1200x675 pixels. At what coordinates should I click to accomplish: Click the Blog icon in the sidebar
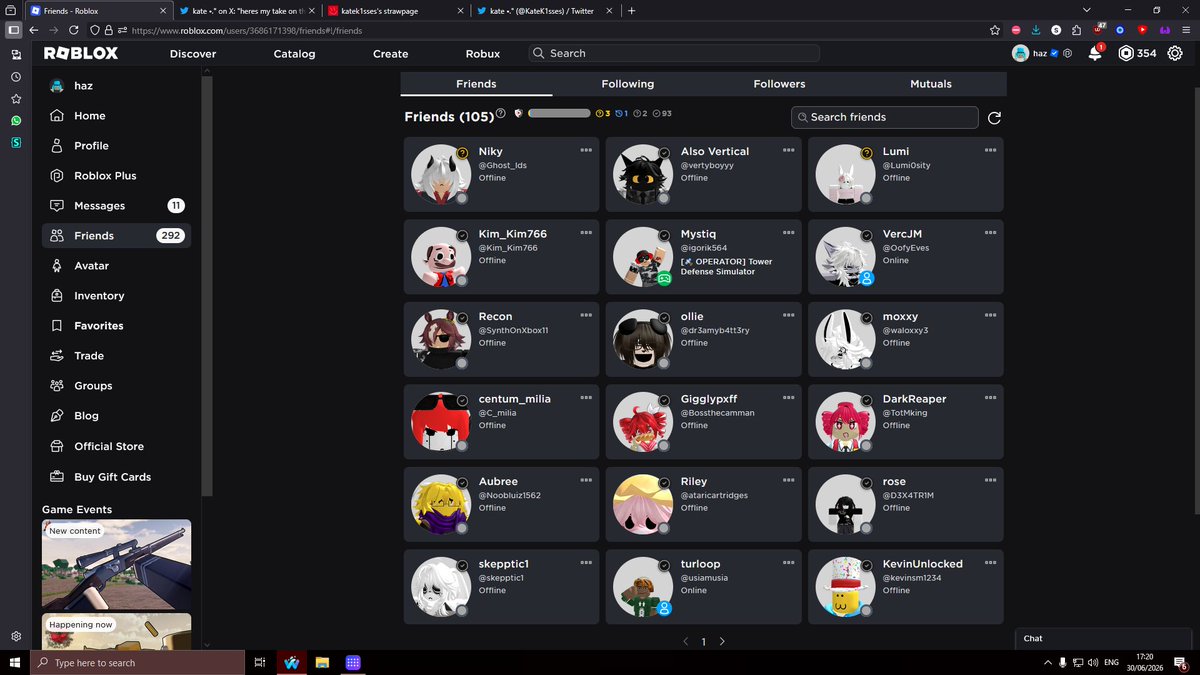(57, 416)
